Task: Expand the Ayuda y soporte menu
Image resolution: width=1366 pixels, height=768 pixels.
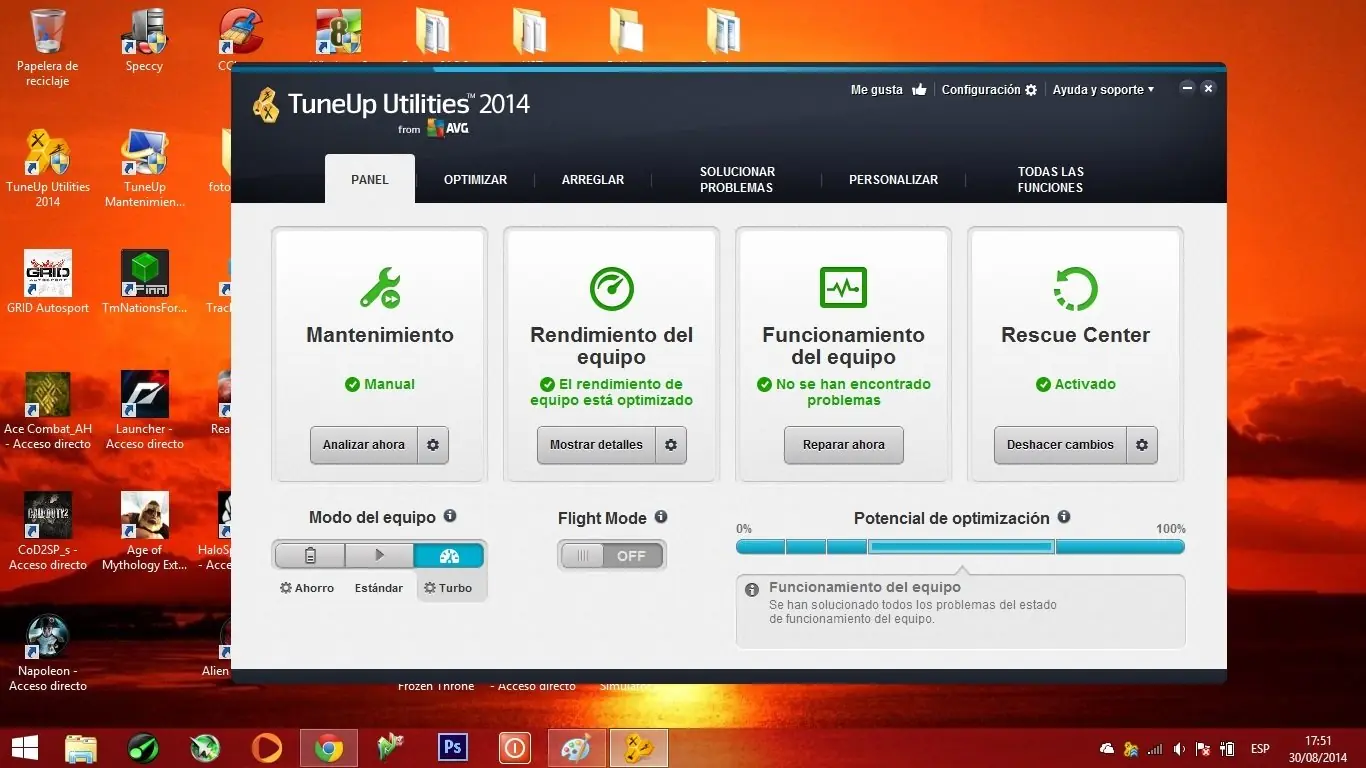Action: 1103,90
